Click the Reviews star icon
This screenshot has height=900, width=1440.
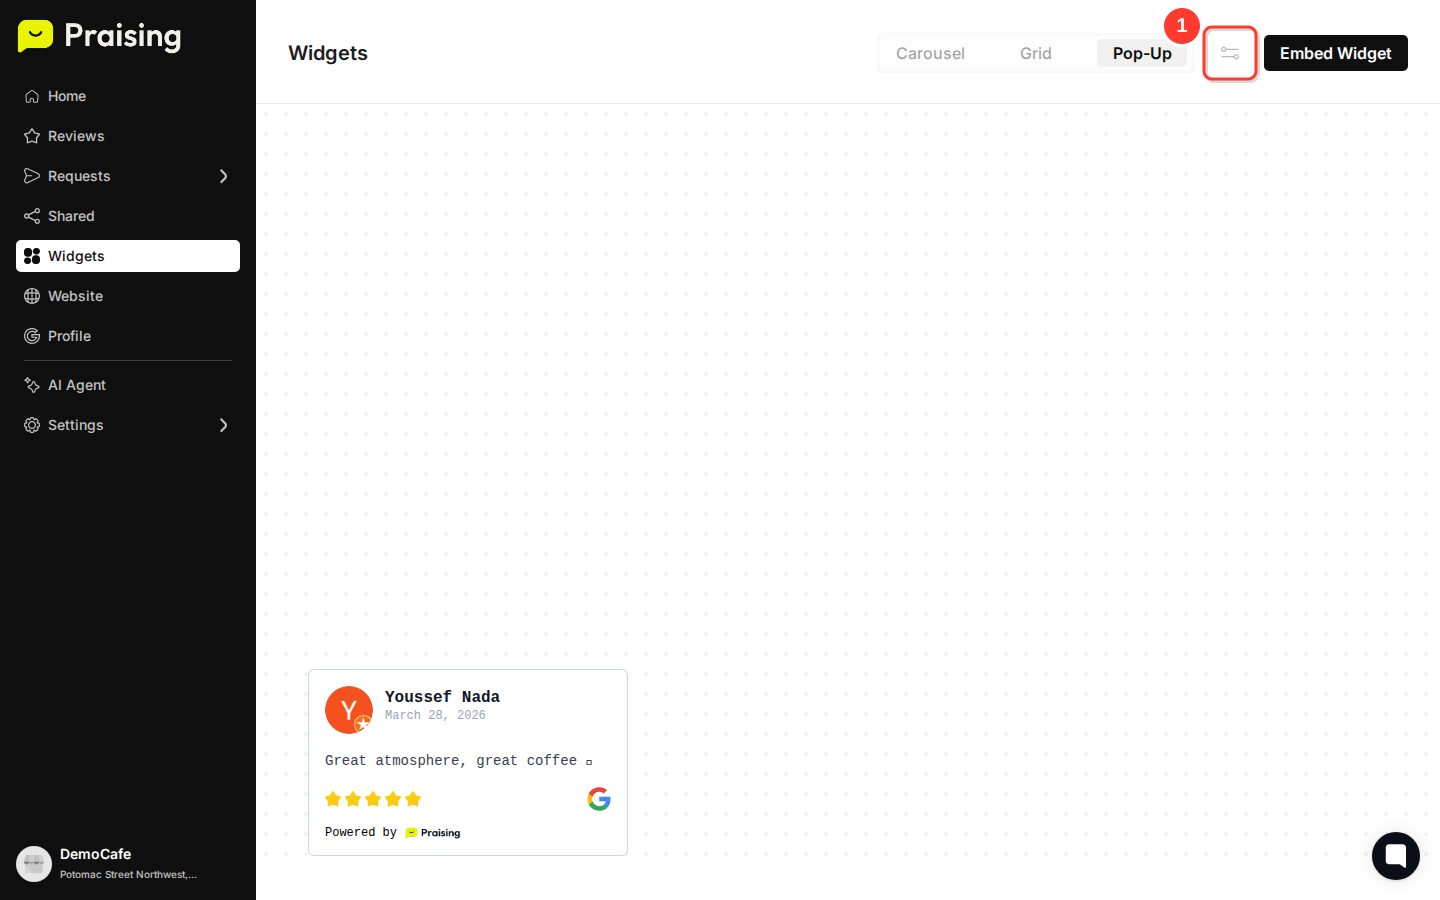tap(32, 136)
